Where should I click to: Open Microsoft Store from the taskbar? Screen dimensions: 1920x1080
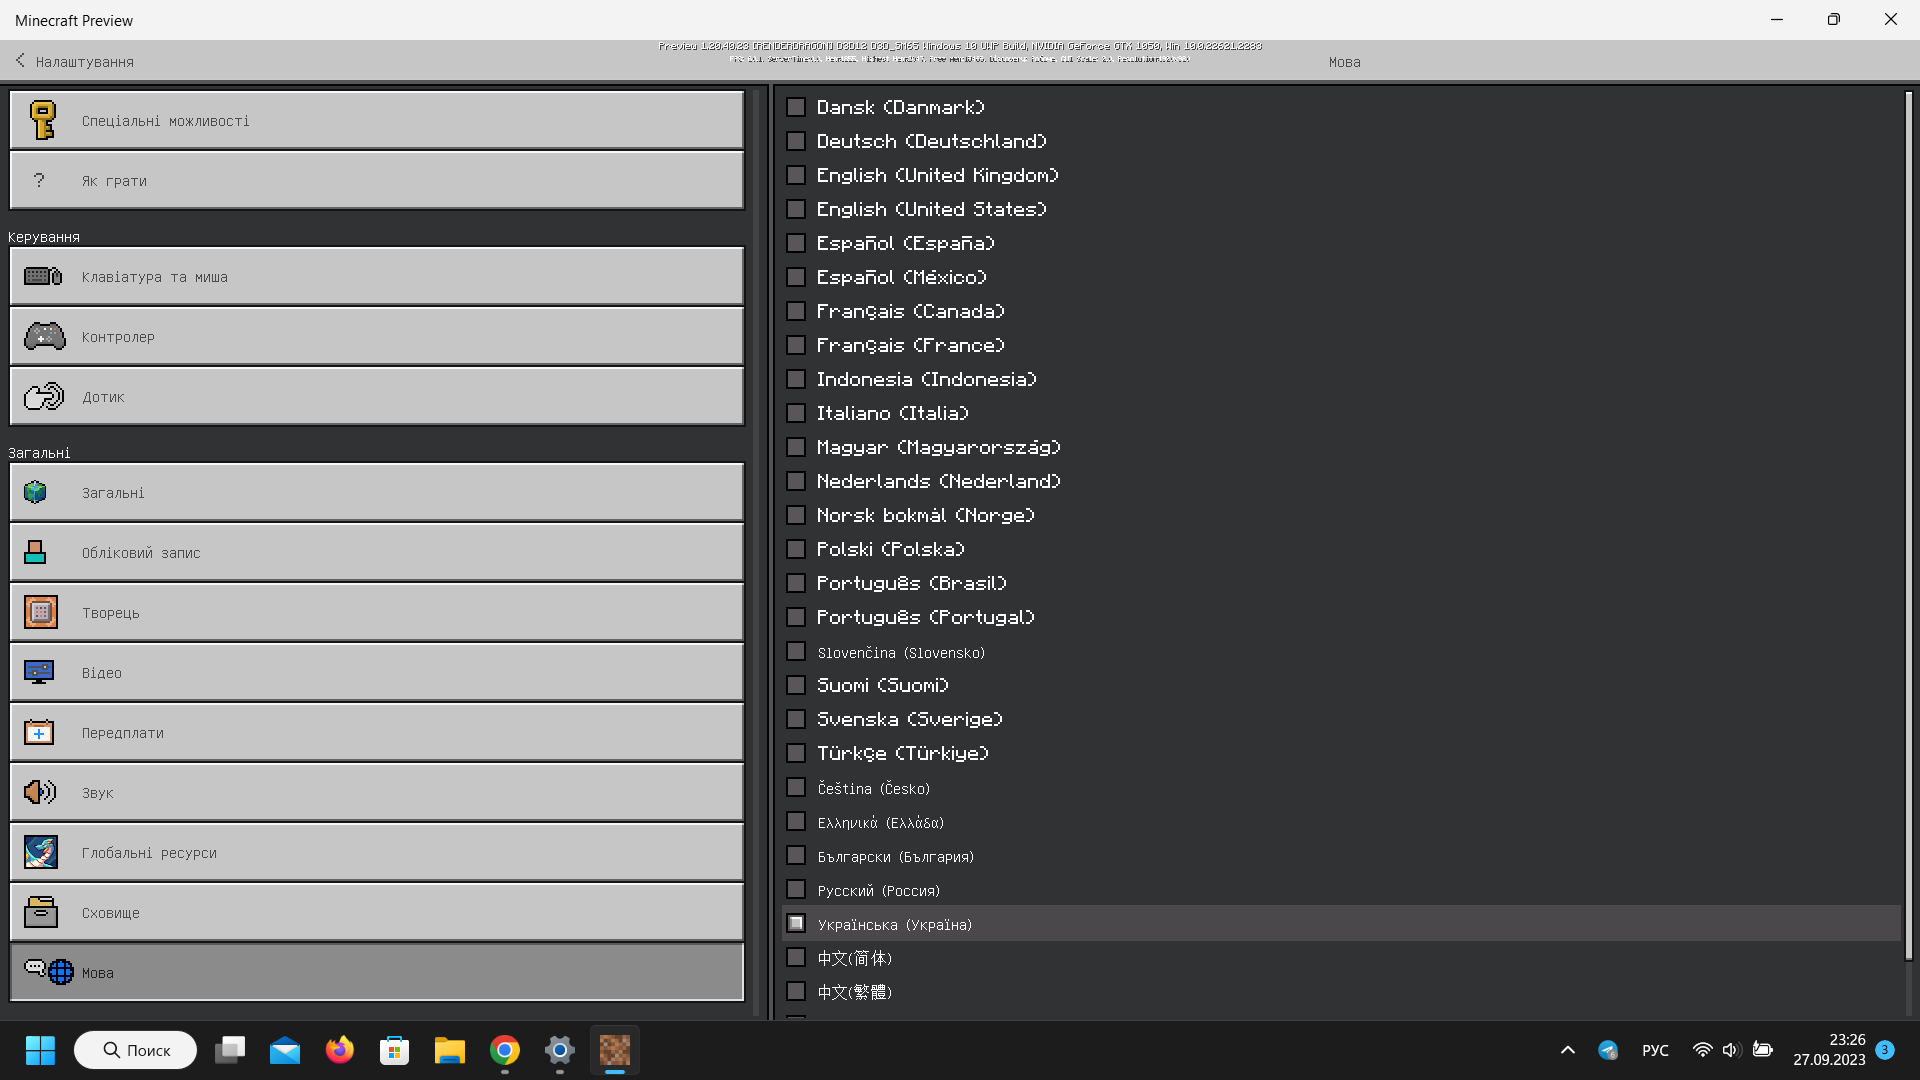395,1050
